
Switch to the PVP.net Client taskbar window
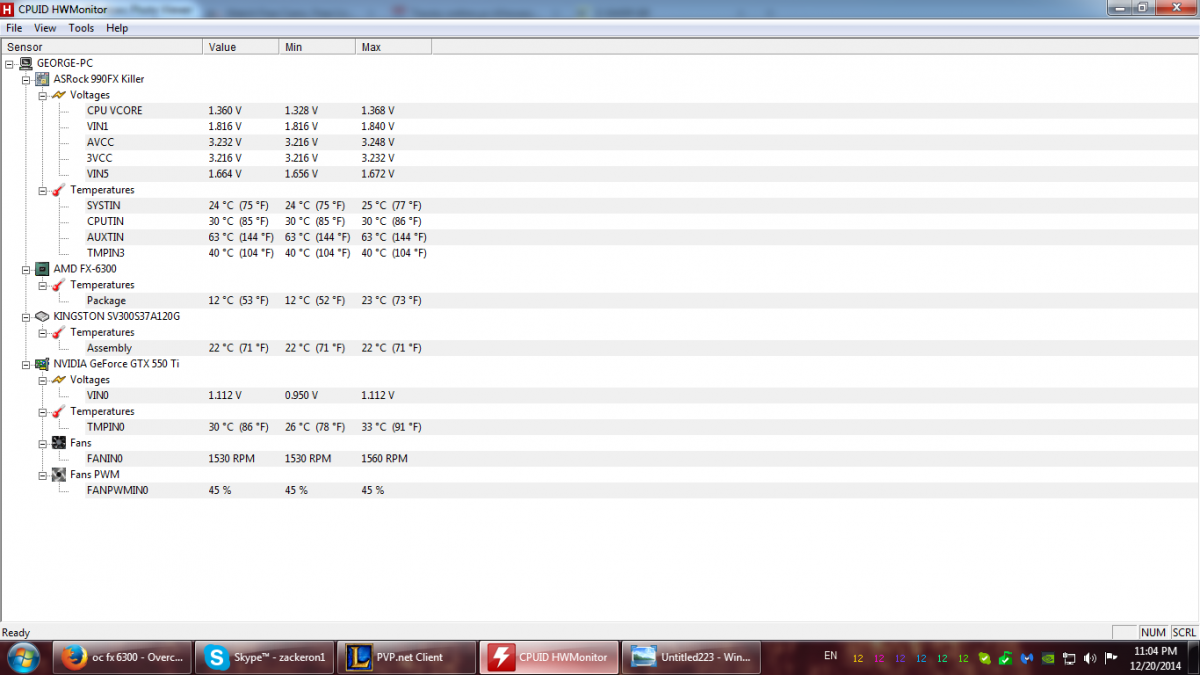(405, 657)
